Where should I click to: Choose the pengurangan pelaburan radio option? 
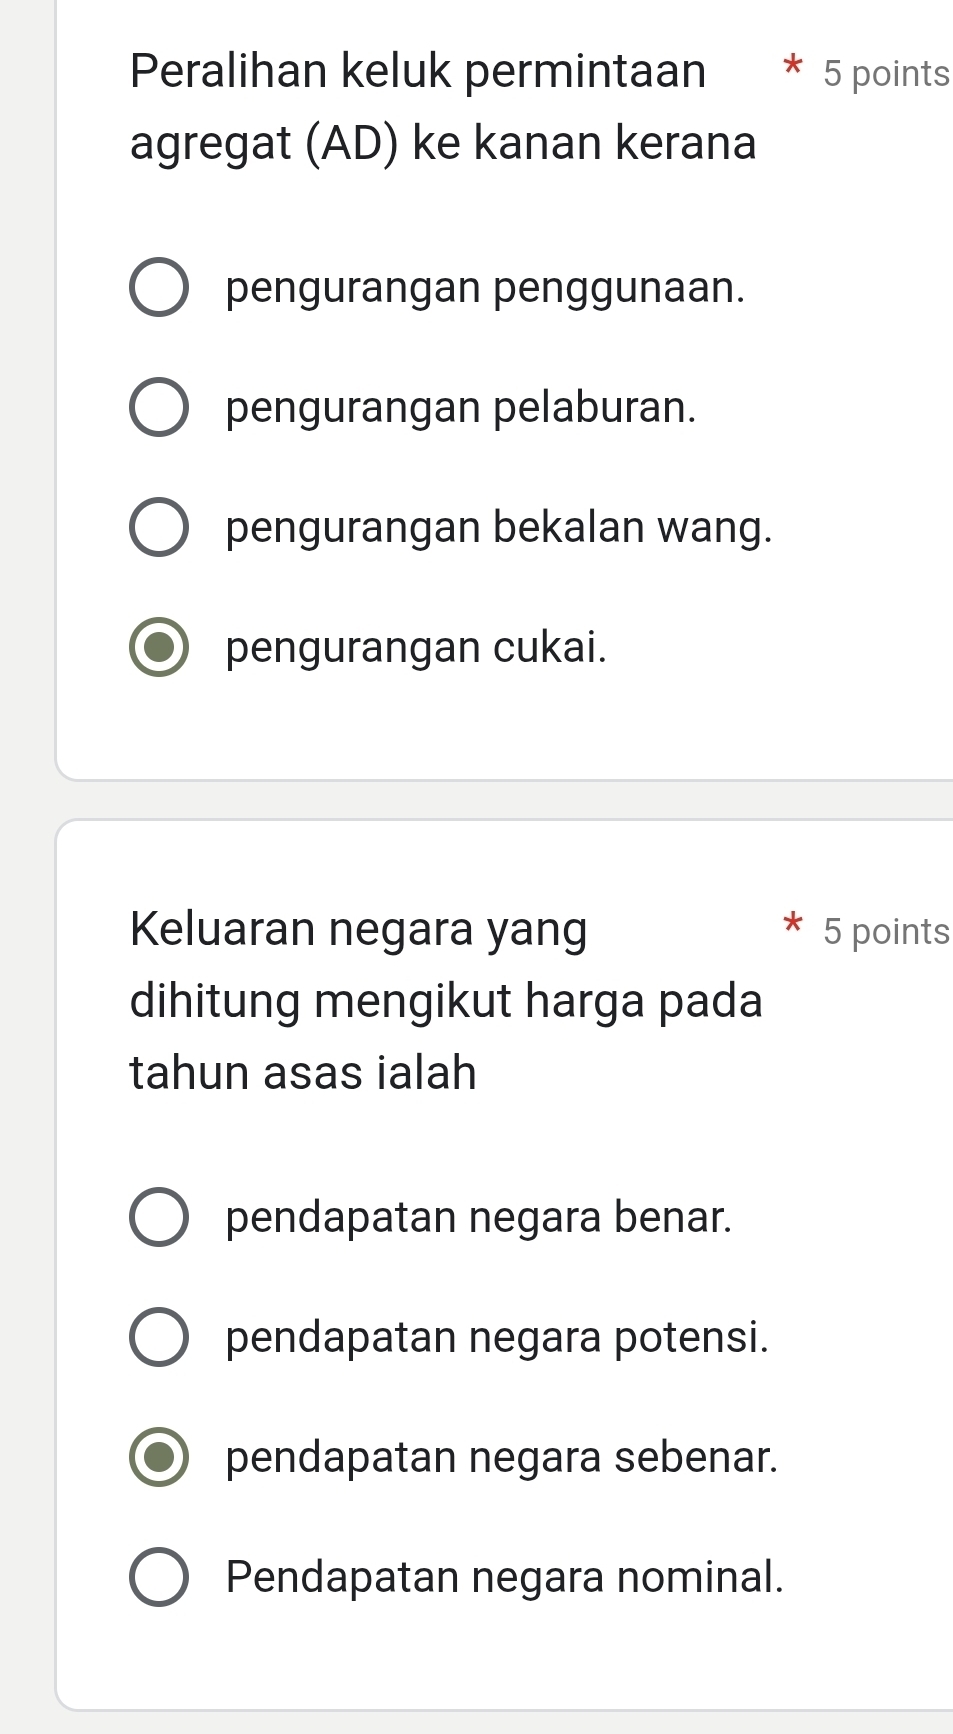159,408
